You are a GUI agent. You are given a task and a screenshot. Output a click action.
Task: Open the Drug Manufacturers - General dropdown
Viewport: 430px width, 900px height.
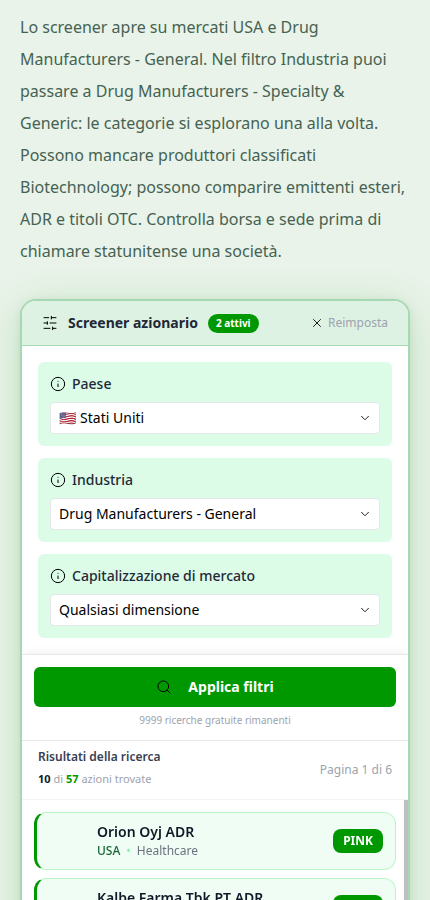215,514
